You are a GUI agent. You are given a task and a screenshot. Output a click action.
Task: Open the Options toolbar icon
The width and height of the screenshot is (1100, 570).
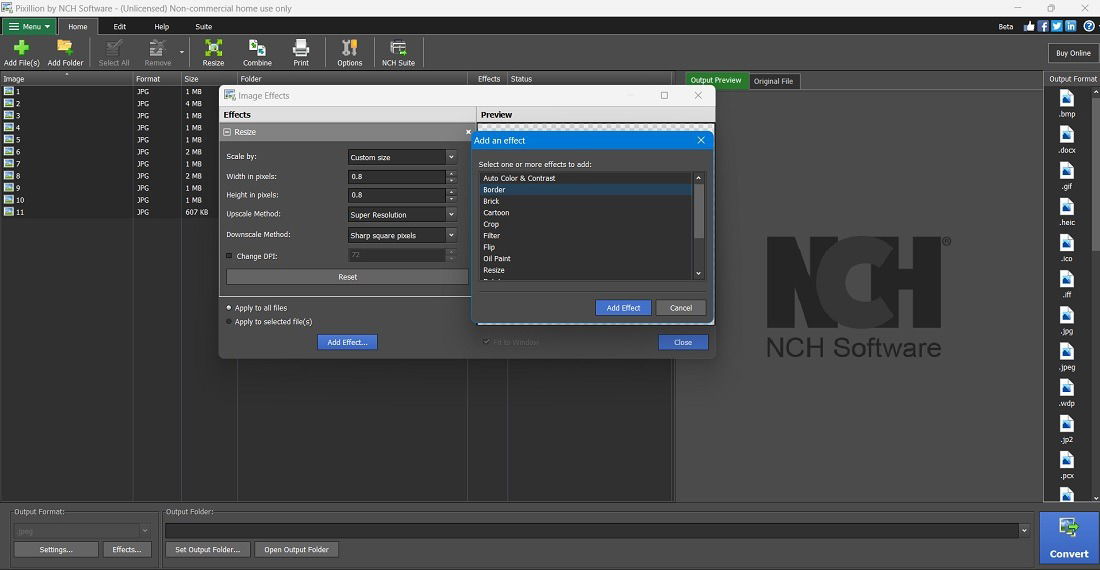click(349, 48)
